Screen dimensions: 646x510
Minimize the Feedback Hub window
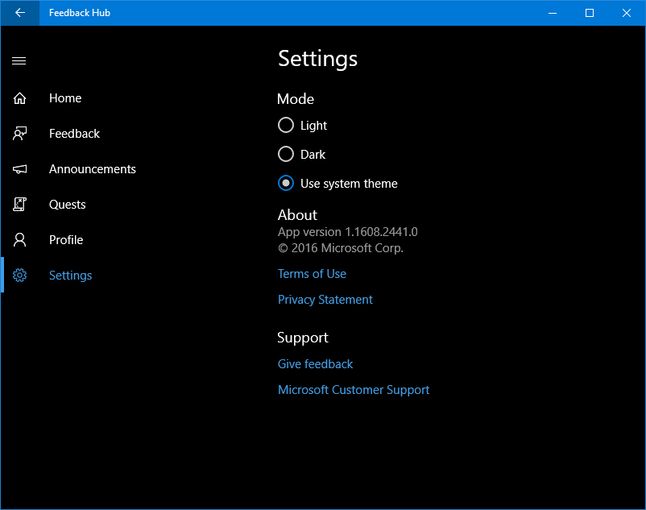[552, 13]
